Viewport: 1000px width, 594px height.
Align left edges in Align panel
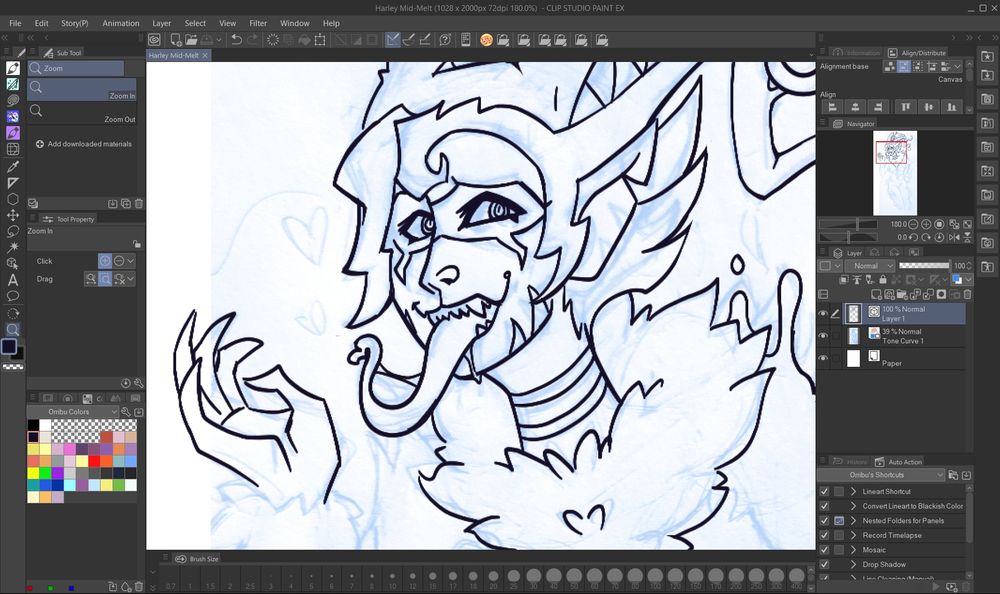click(x=832, y=107)
